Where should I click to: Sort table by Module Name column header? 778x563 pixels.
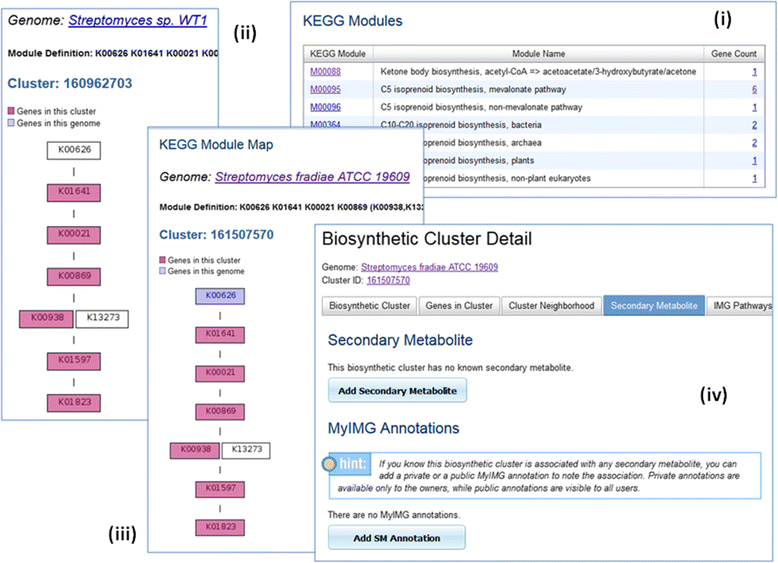(x=538, y=54)
